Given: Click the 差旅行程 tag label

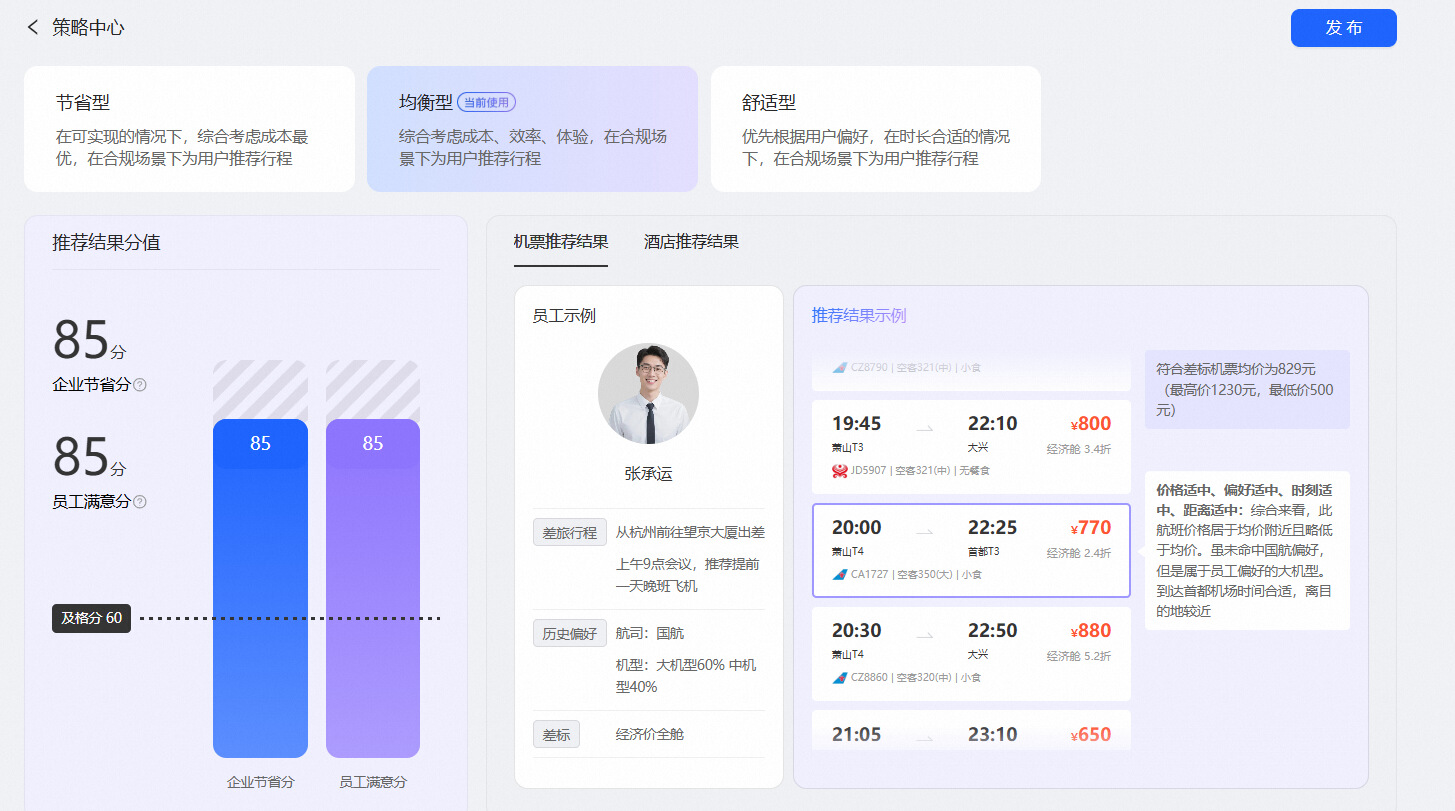Looking at the screenshot, I should 569,533.
